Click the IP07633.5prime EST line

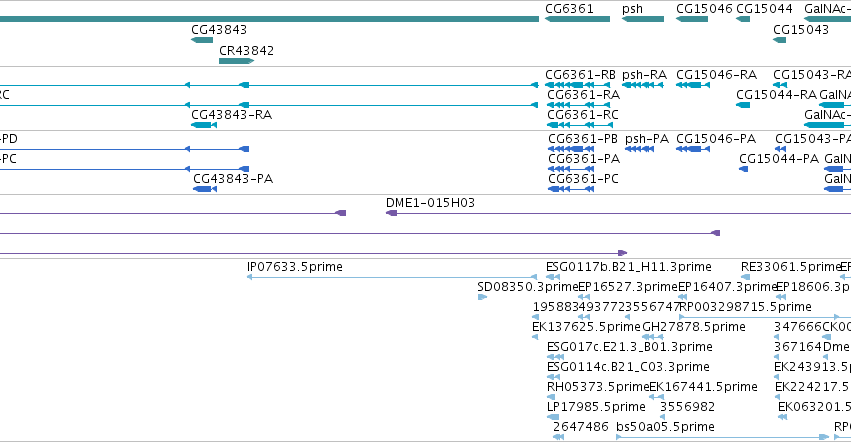coord(392,277)
